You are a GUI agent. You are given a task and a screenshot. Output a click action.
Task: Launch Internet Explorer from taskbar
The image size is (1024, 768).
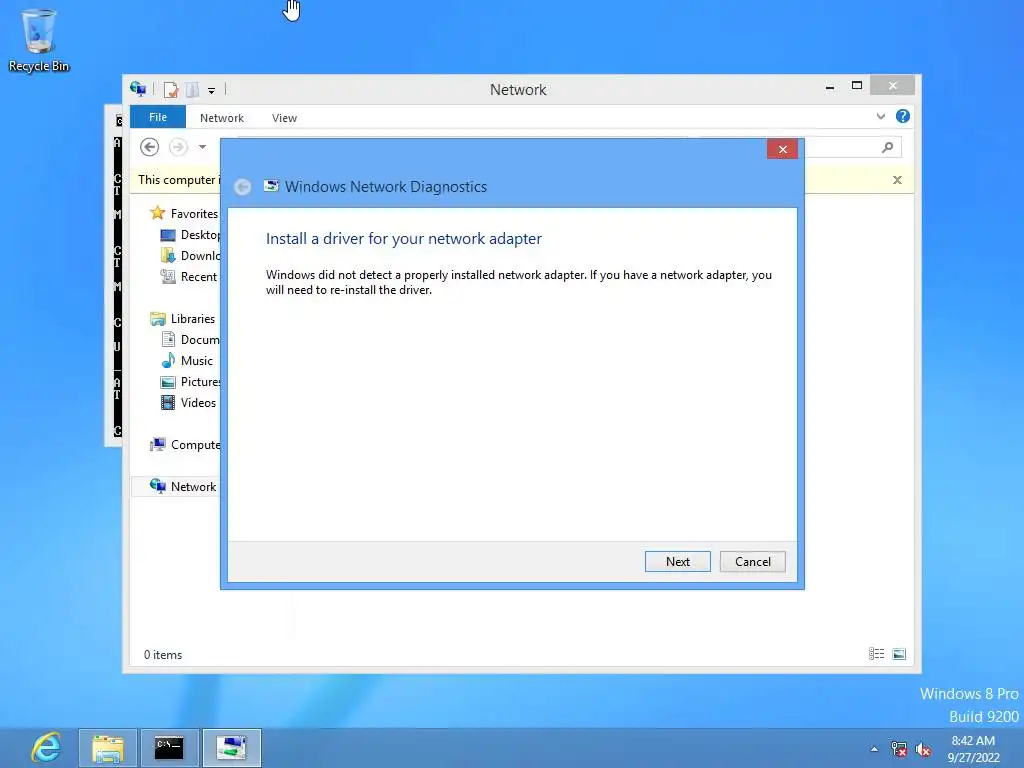(46, 748)
